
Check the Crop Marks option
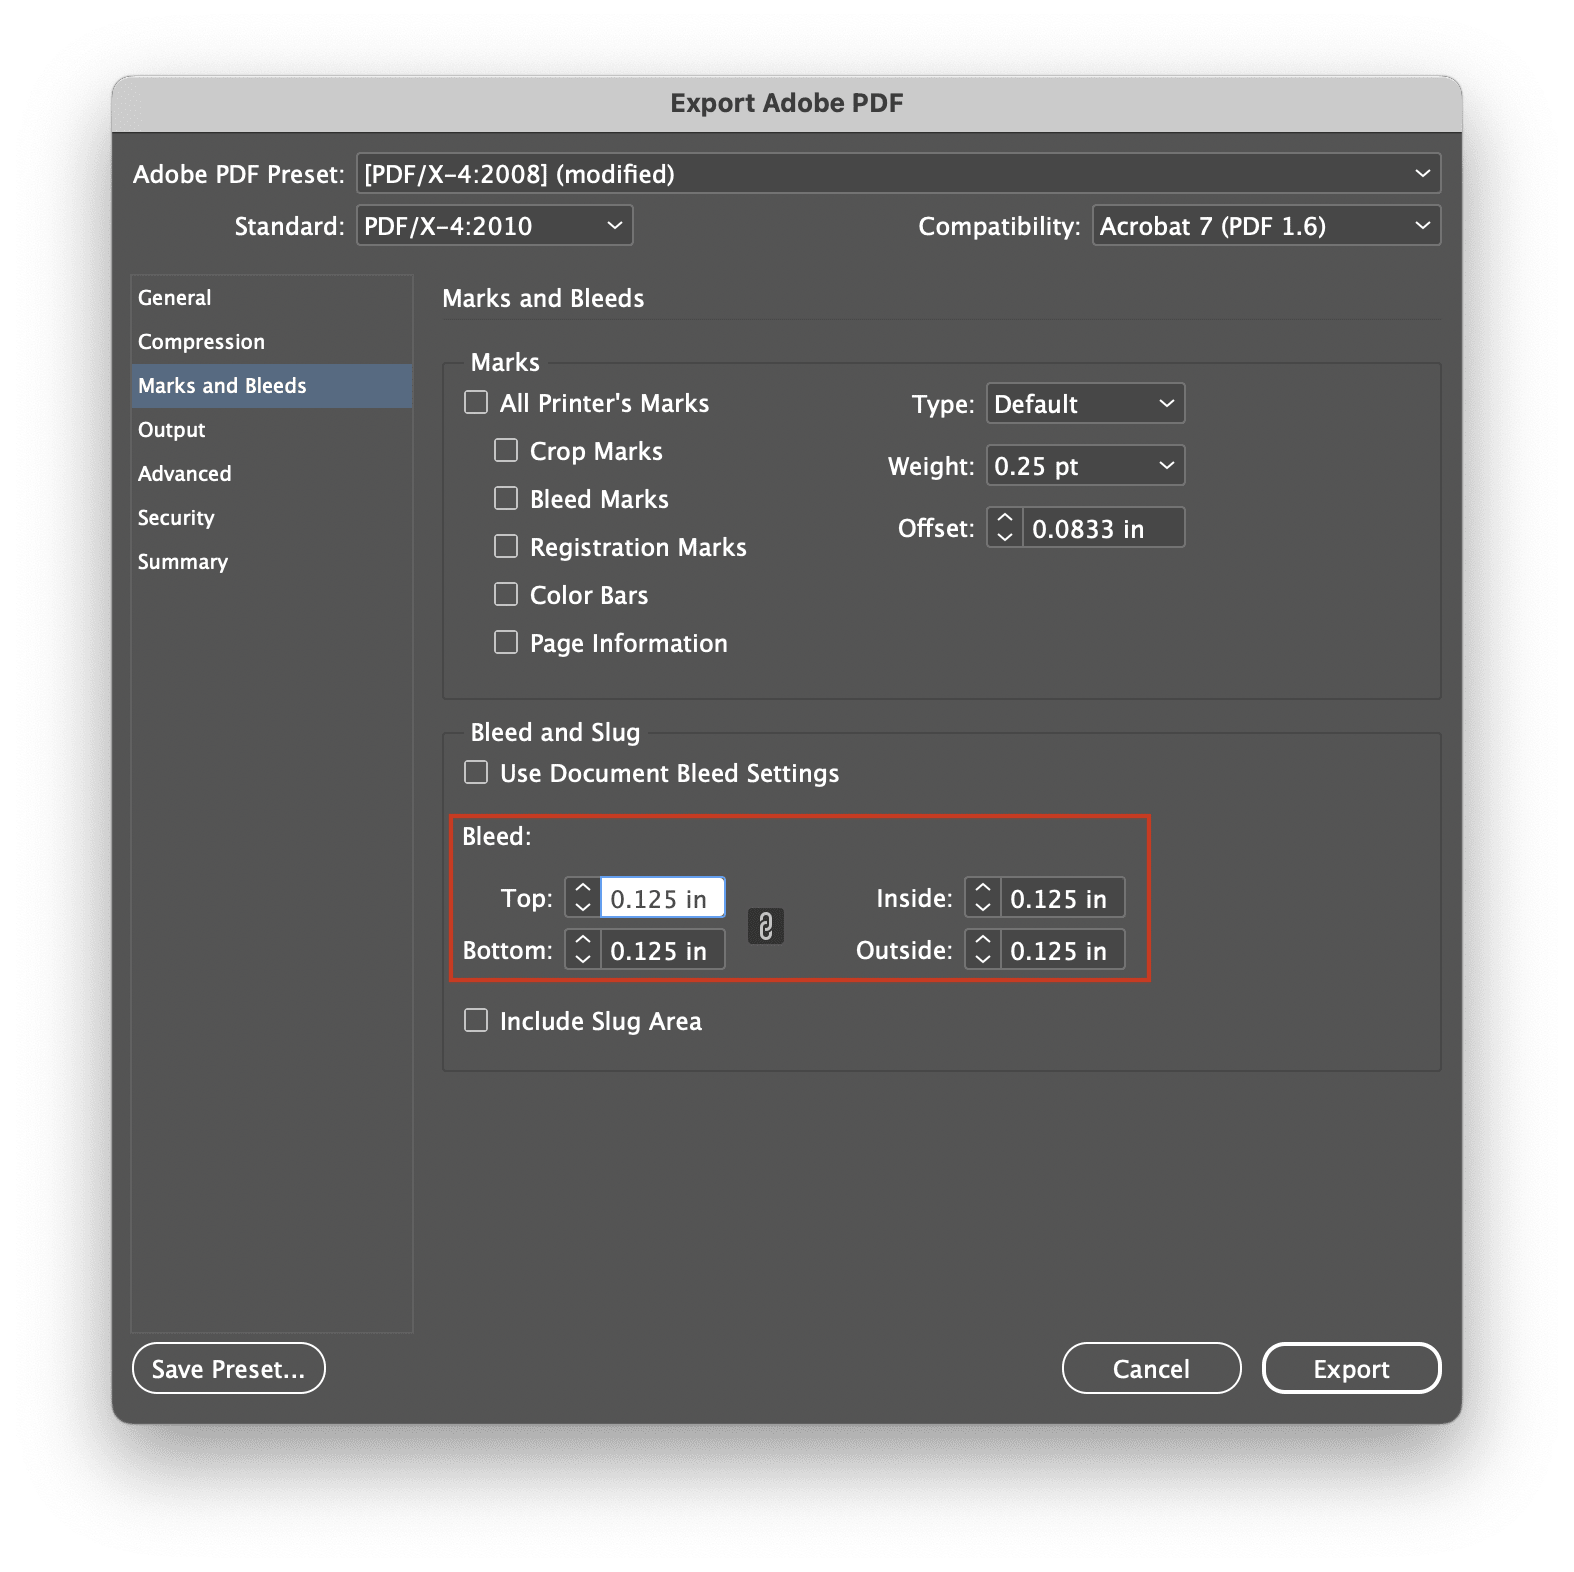pyautogui.click(x=506, y=450)
